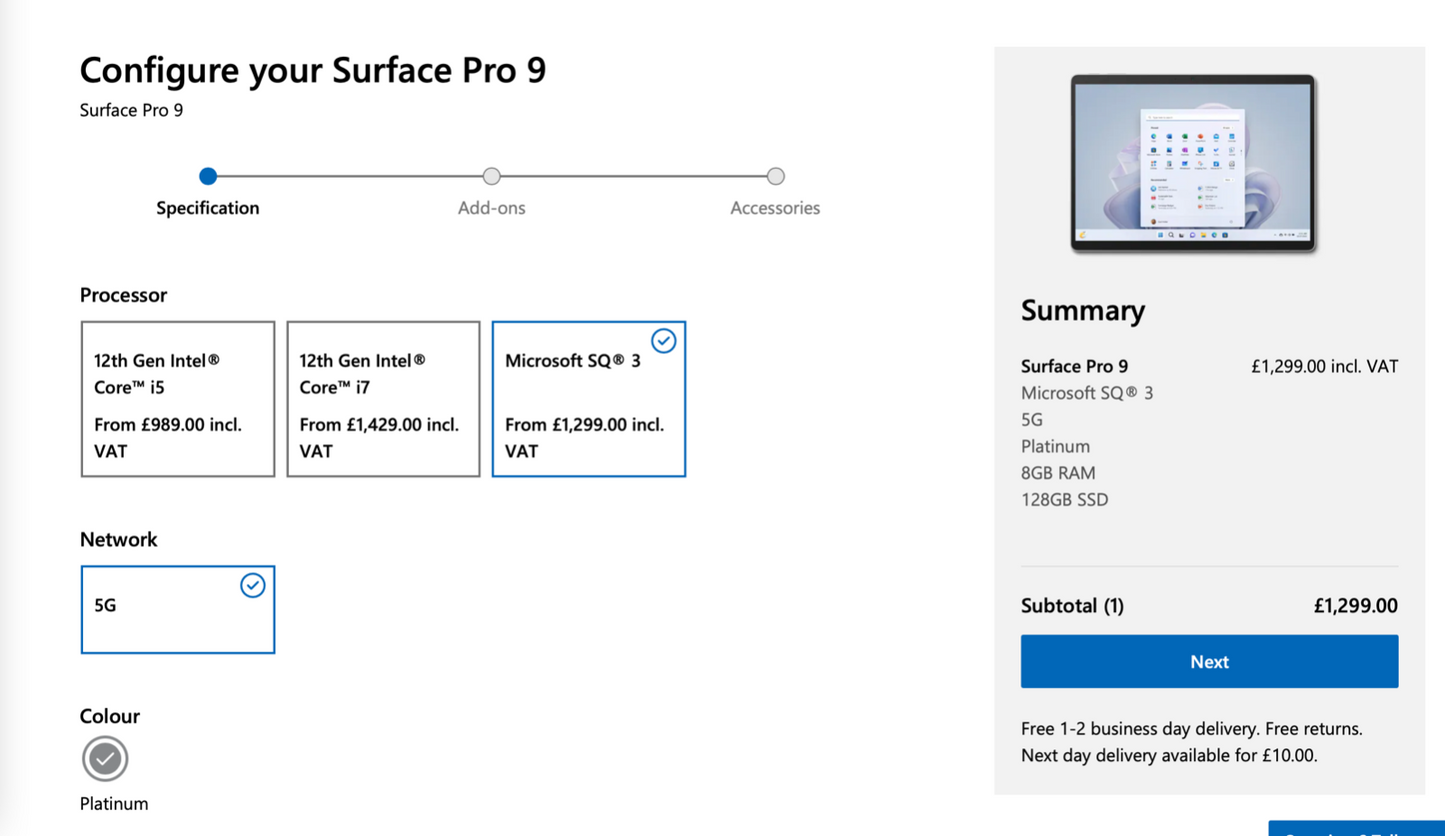Screen dimensions: 1445x836
Task: Click the blue checkmark on Microsoft SQ 3 card
Action: [663, 341]
